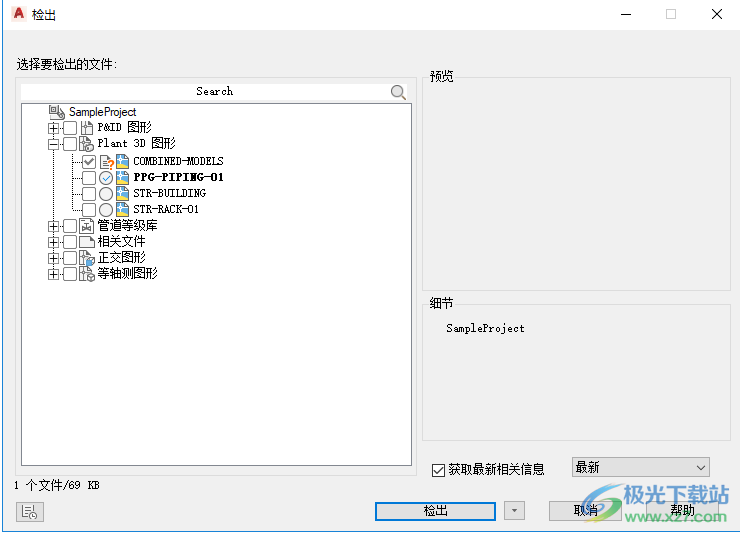740x533 pixels.
Task: Open the arrow dropdown beside 检出 button
Action: 514,511
